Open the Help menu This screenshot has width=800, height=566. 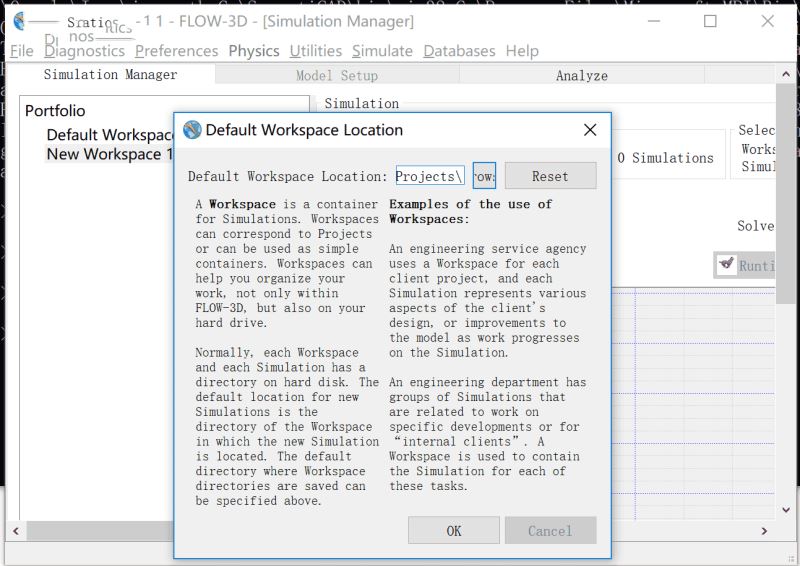[x=522, y=51]
